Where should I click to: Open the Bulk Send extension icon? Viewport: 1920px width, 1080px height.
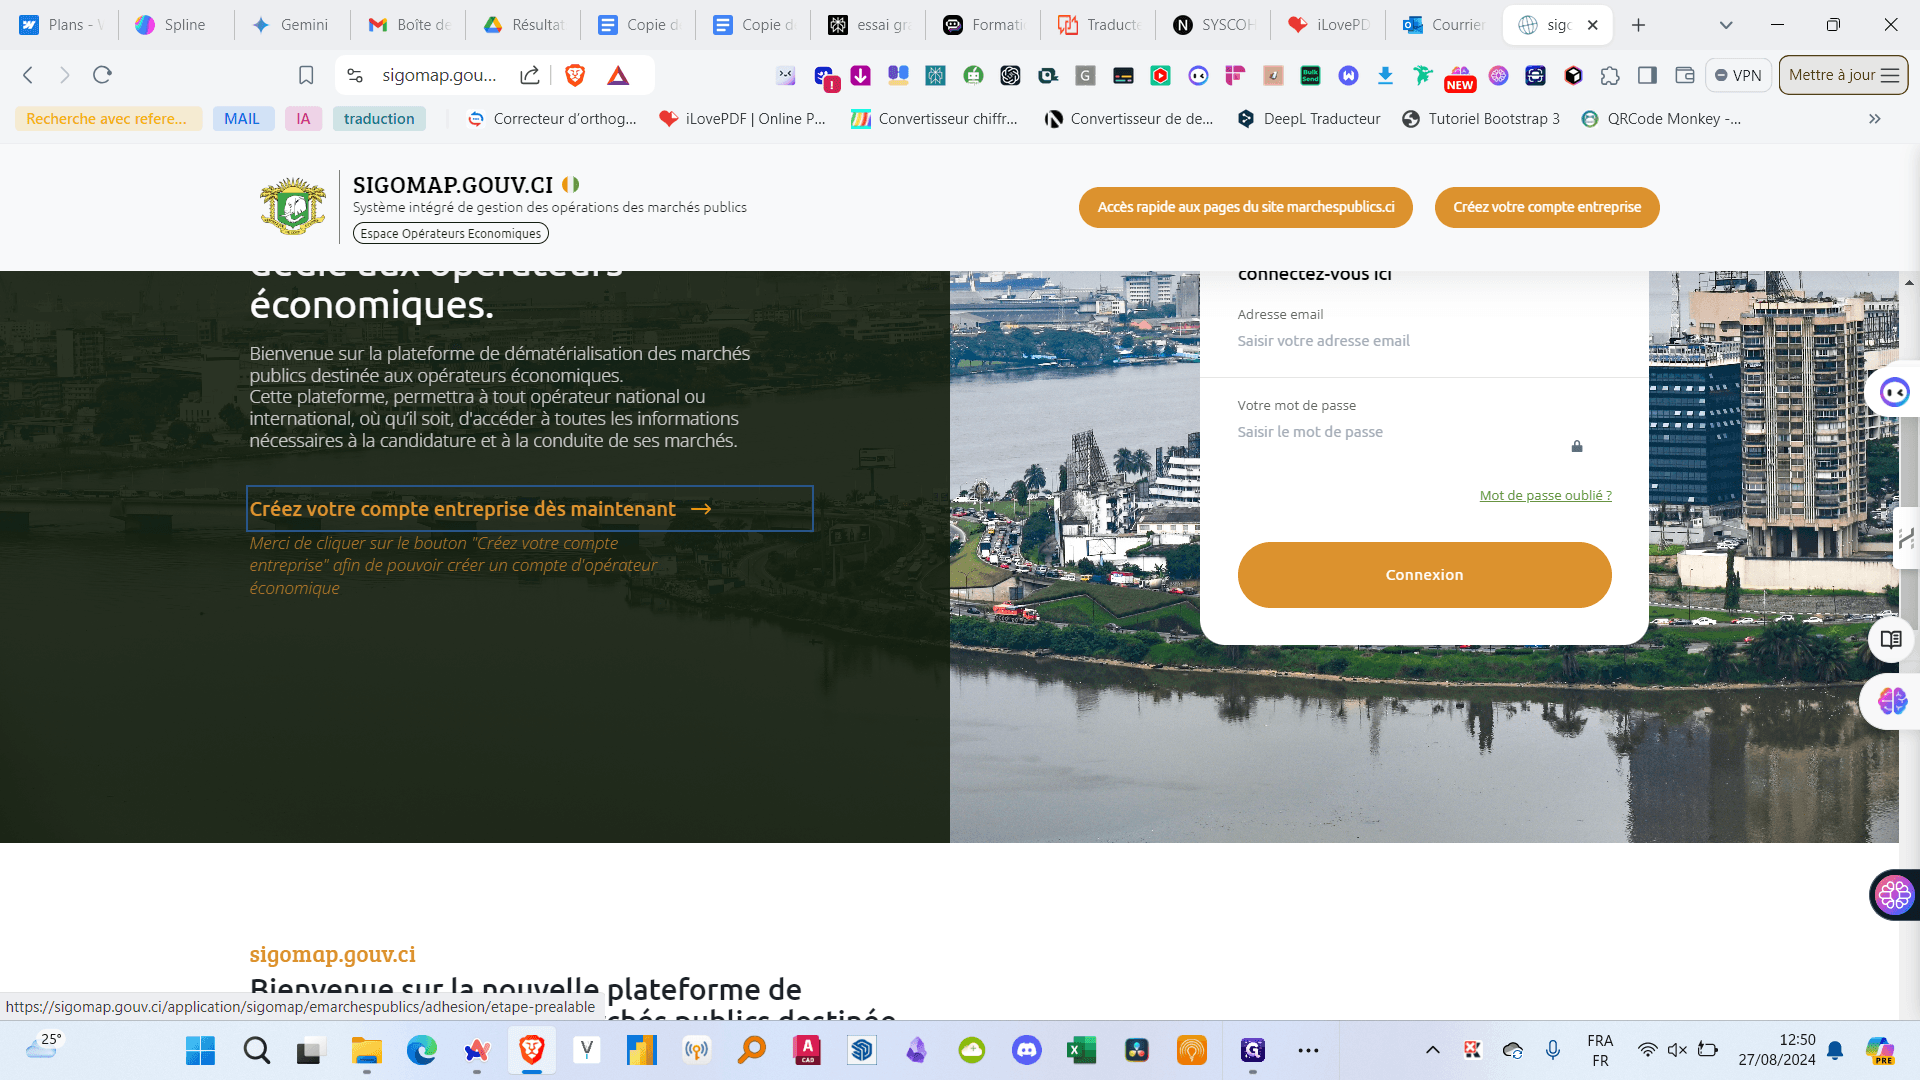1310,75
